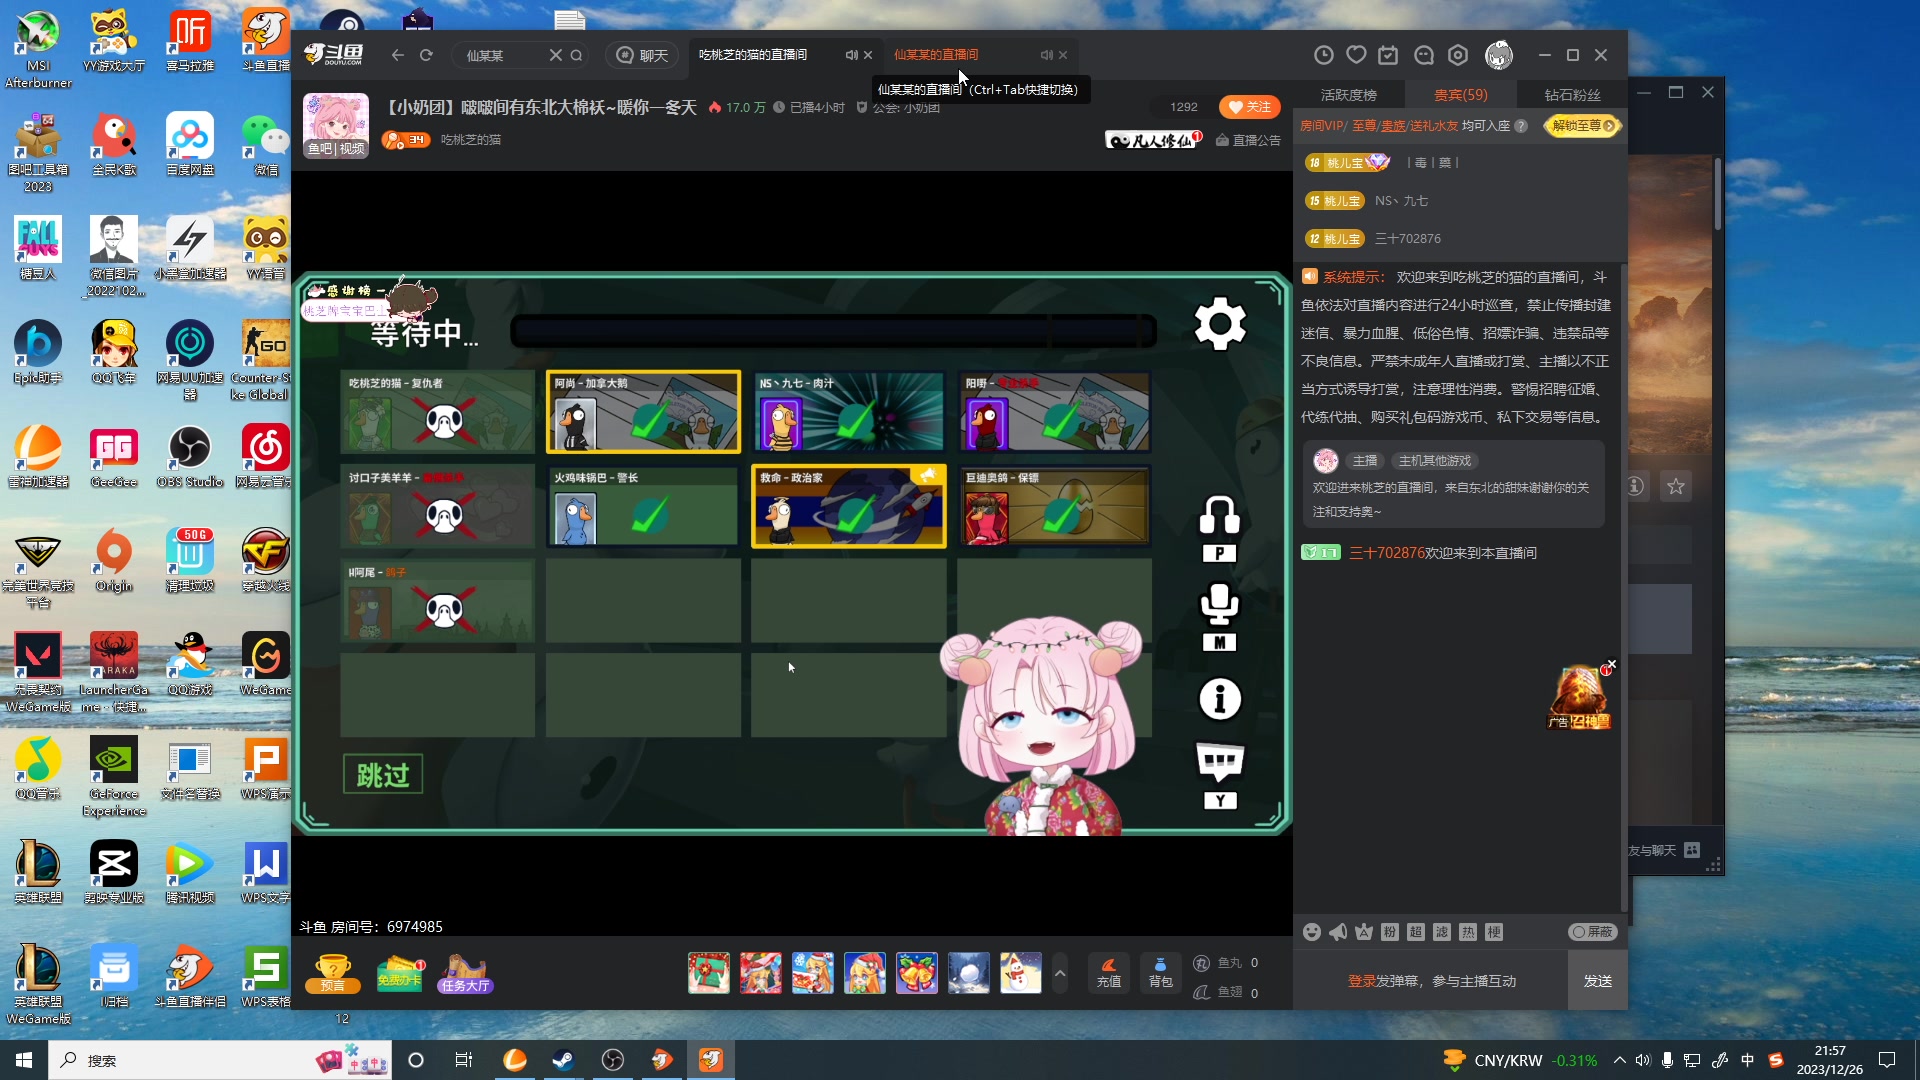Click the 跳过 skip button

(x=383, y=775)
